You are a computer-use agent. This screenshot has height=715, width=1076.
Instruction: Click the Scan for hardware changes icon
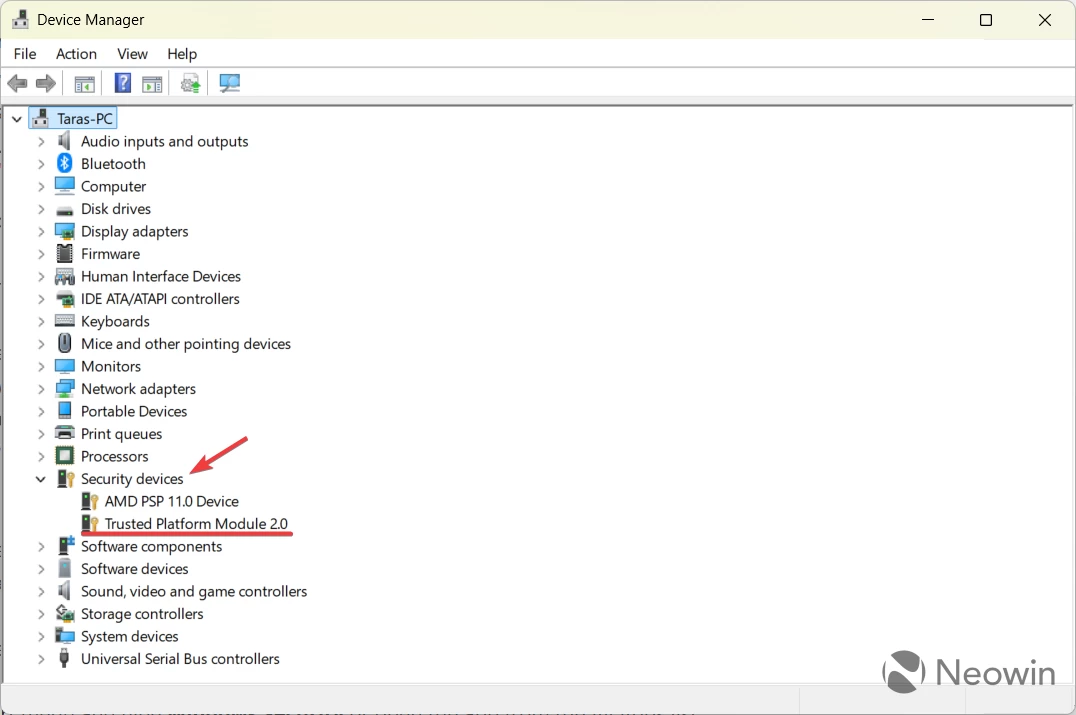point(229,83)
